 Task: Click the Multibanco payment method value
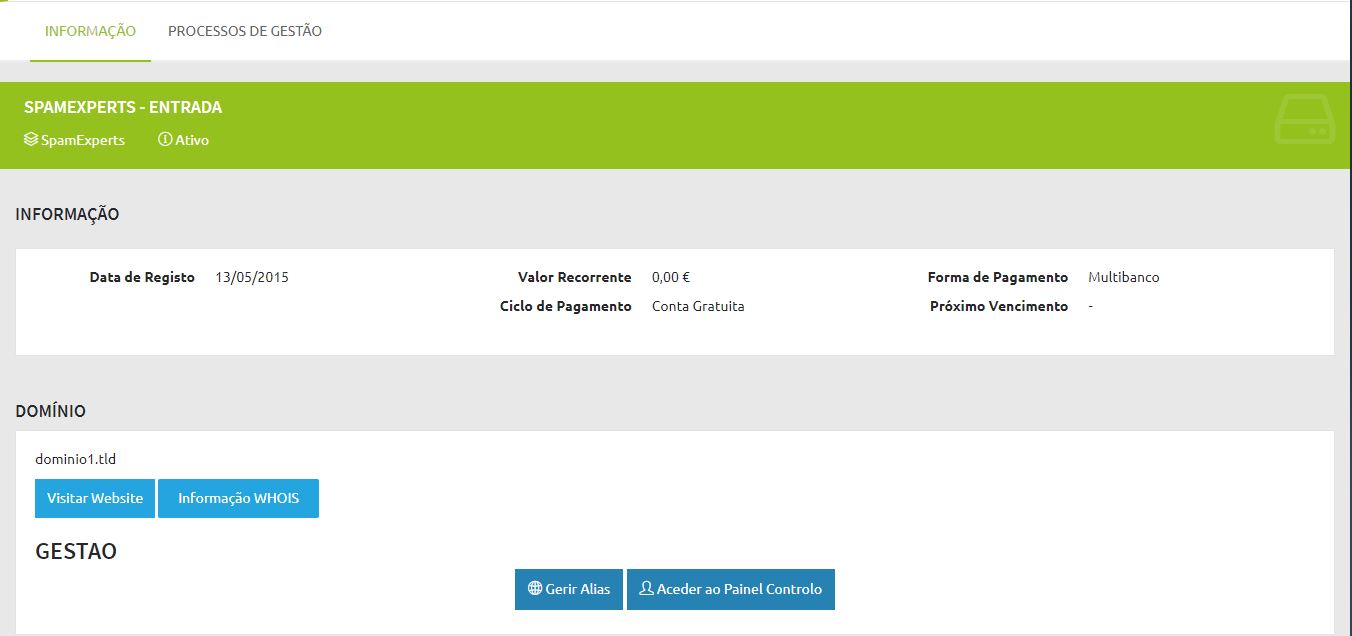tap(1123, 277)
